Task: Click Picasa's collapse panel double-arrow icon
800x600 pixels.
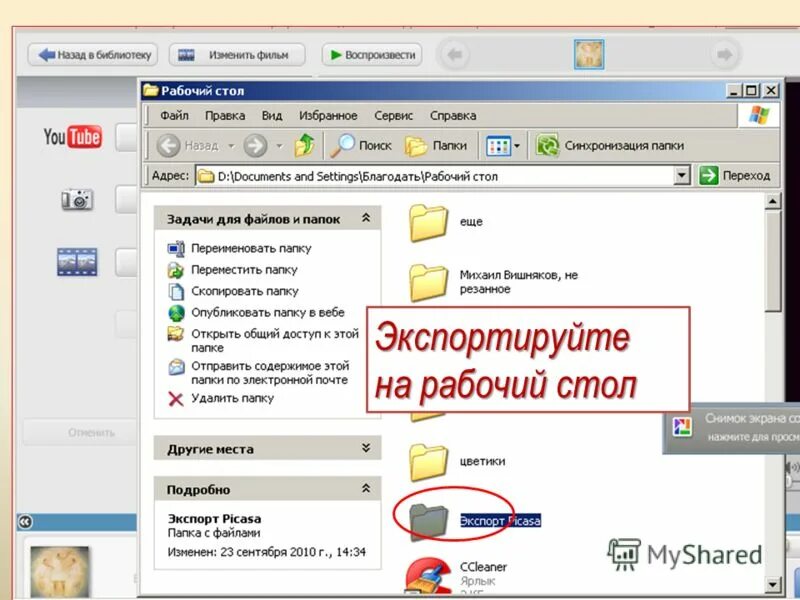Action: [x=25, y=521]
